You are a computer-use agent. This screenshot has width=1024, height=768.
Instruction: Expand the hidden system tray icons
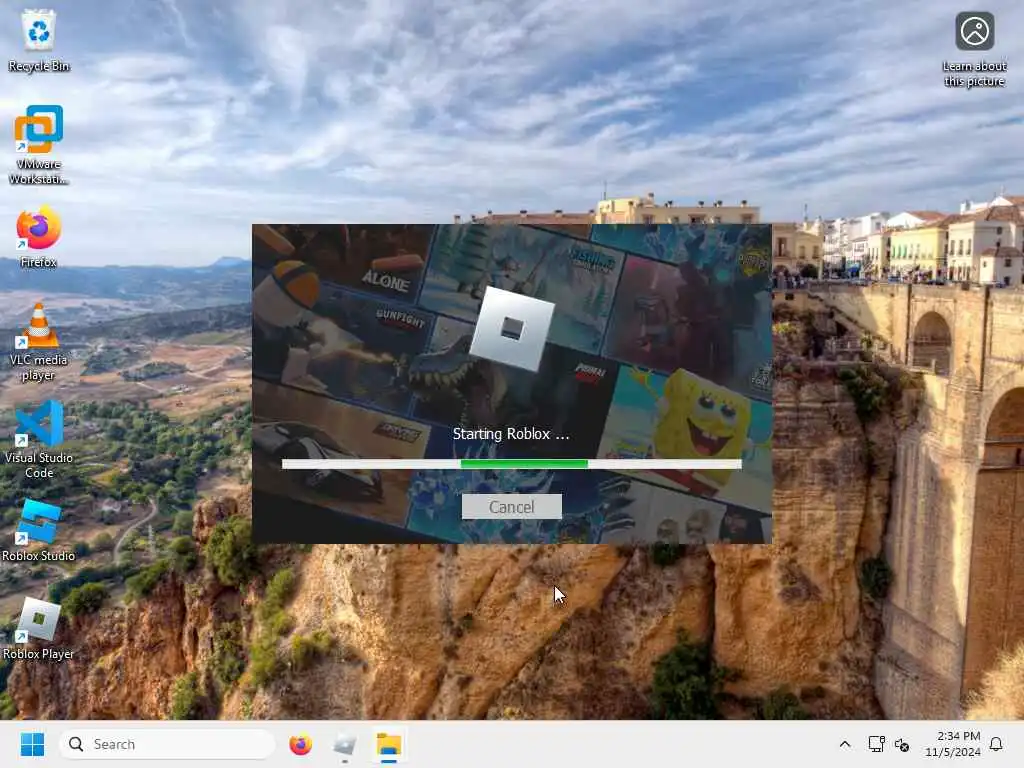(x=844, y=744)
